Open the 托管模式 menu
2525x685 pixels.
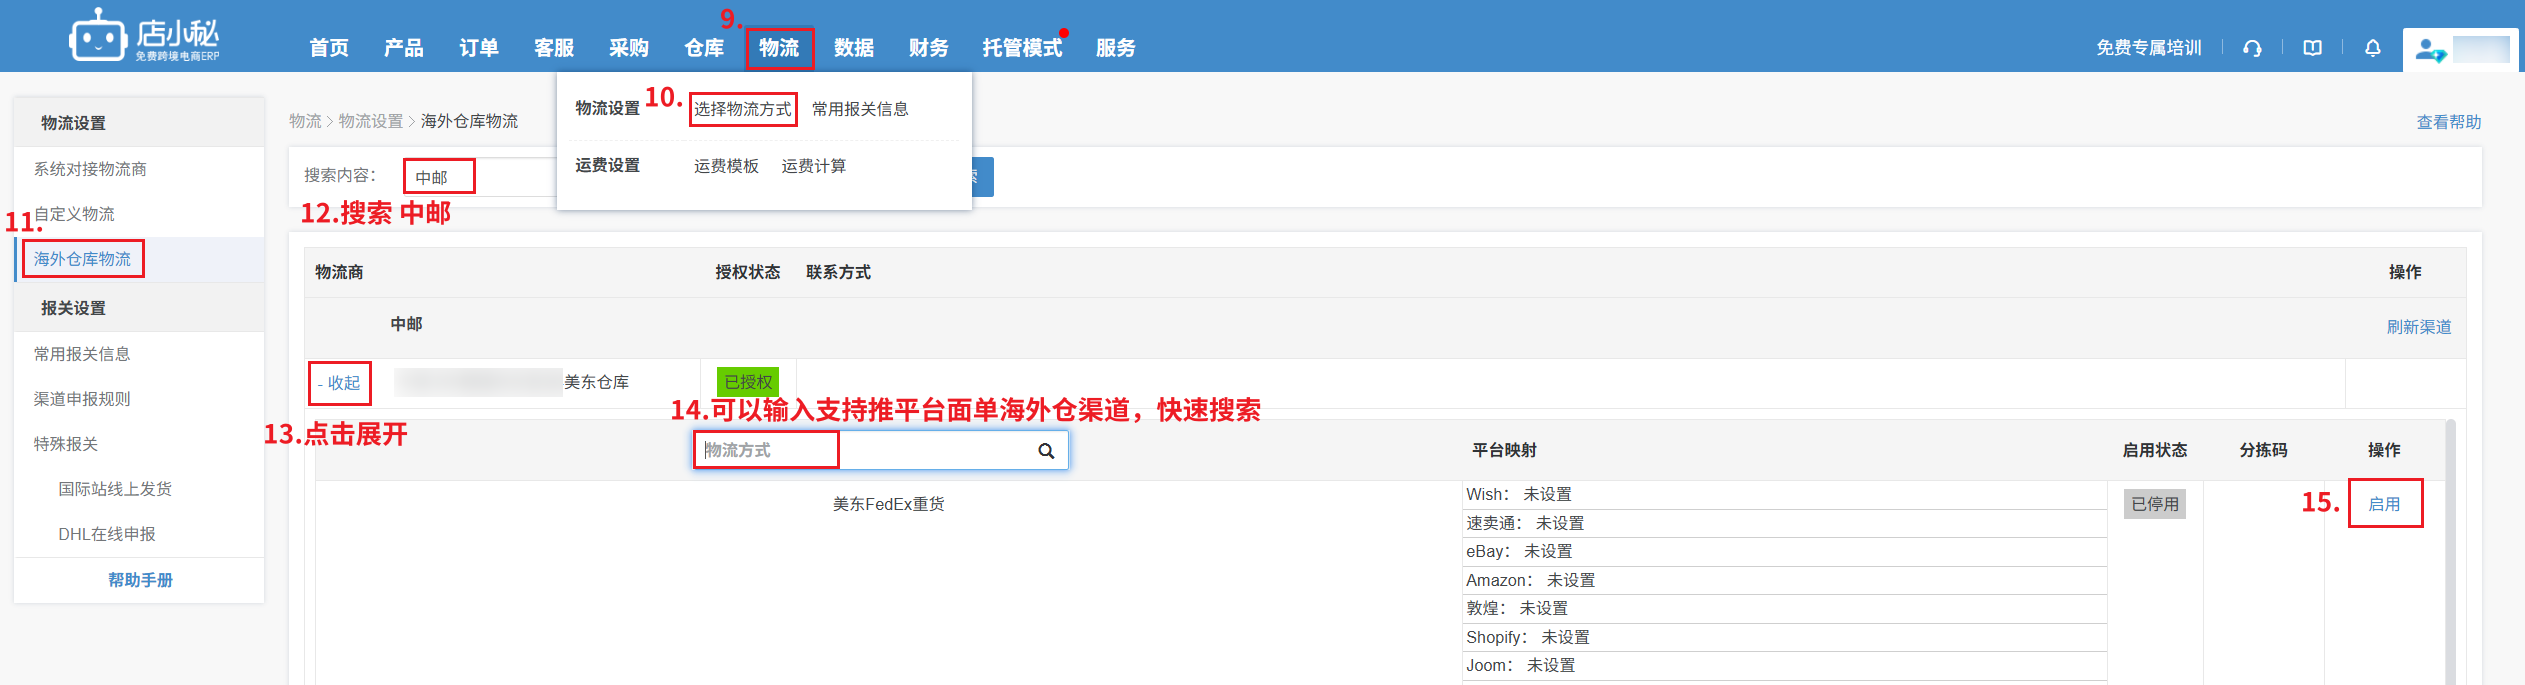click(x=1021, y=48)
